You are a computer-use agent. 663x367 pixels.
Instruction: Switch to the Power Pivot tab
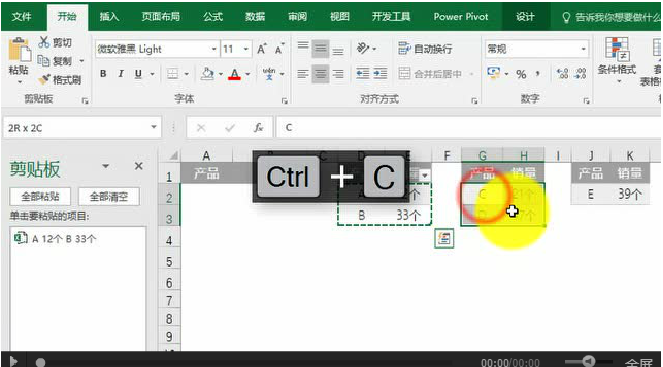click(x=460, y=17)
